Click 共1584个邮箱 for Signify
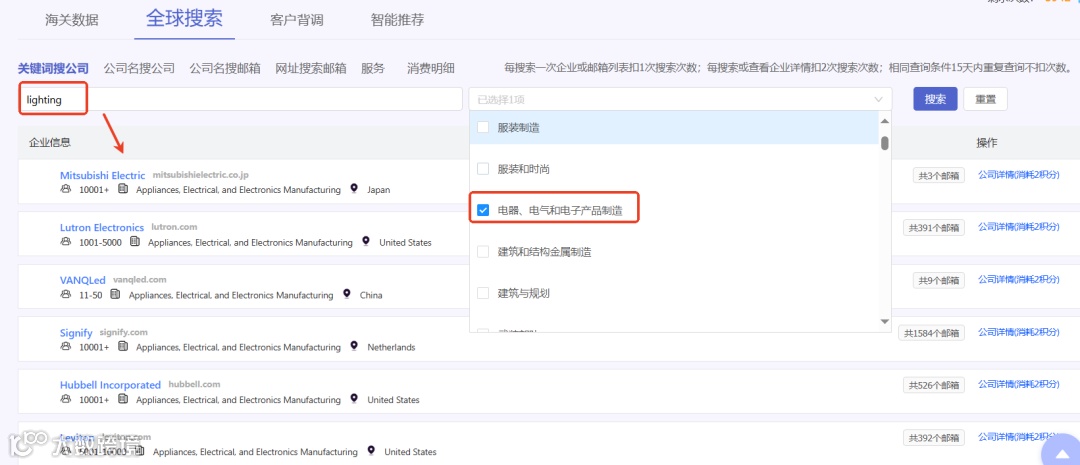Viewport: 1080px width, 465px height. (932, 333)
